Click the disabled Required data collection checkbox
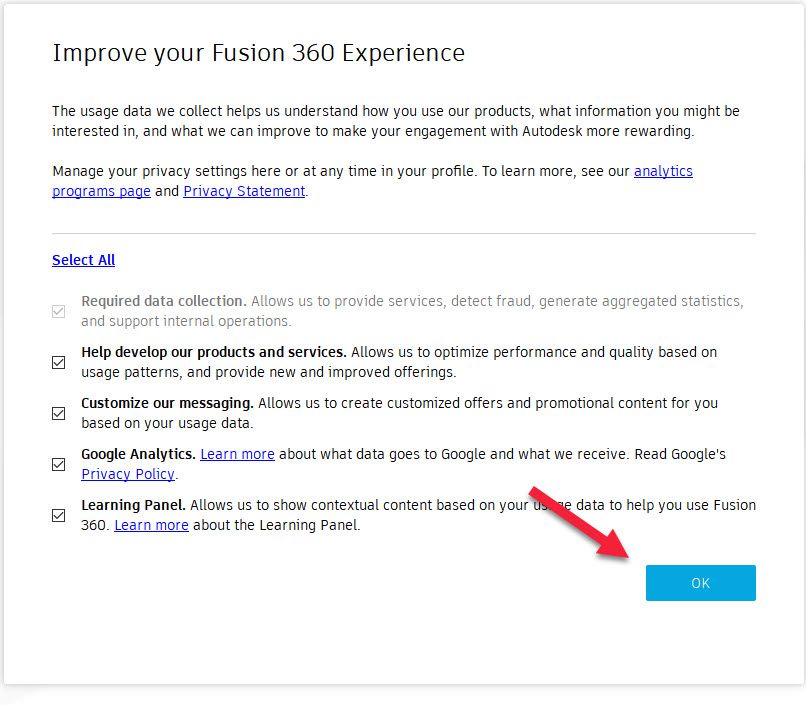 click(59, 311)
